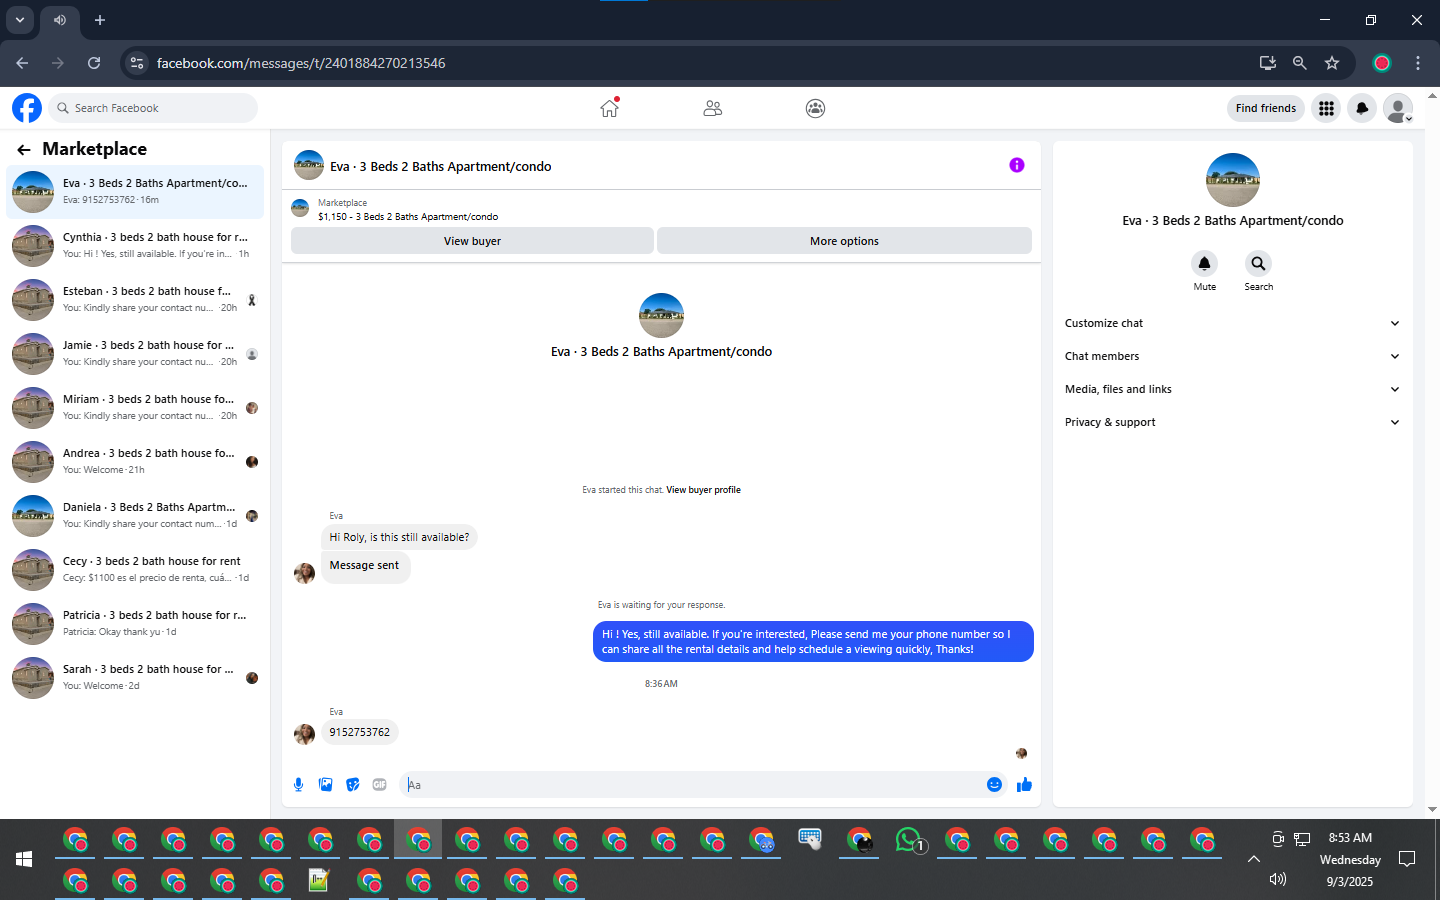
Task: Attach a photo using the image icon
Action: pyautogui.click(x=325, y=785)
